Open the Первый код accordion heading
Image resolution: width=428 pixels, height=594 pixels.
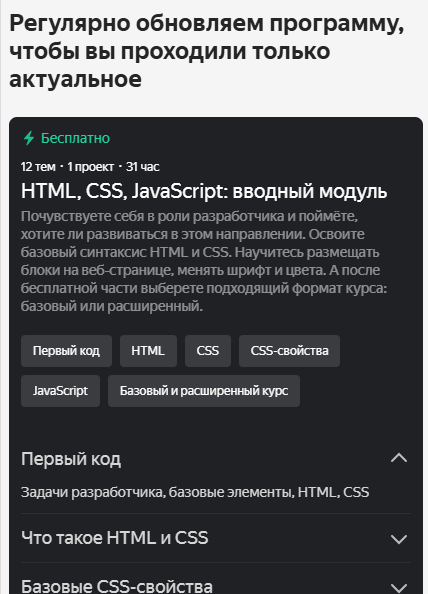point(71,459)
